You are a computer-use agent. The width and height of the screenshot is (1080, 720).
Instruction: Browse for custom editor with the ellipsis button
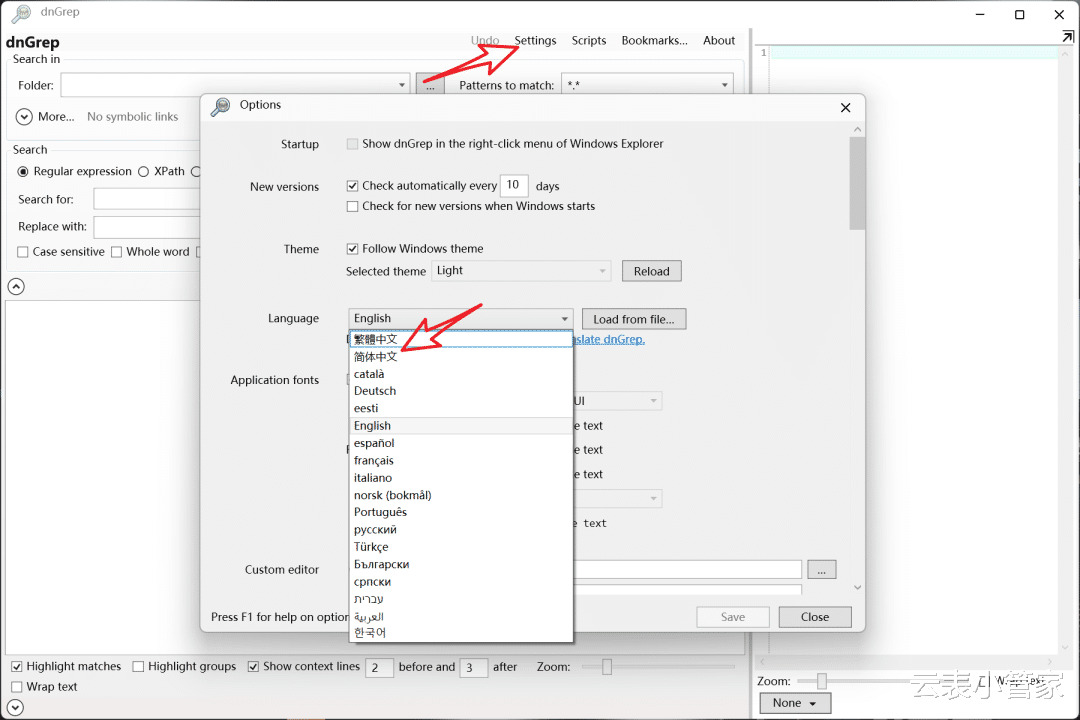coord(822,570)
